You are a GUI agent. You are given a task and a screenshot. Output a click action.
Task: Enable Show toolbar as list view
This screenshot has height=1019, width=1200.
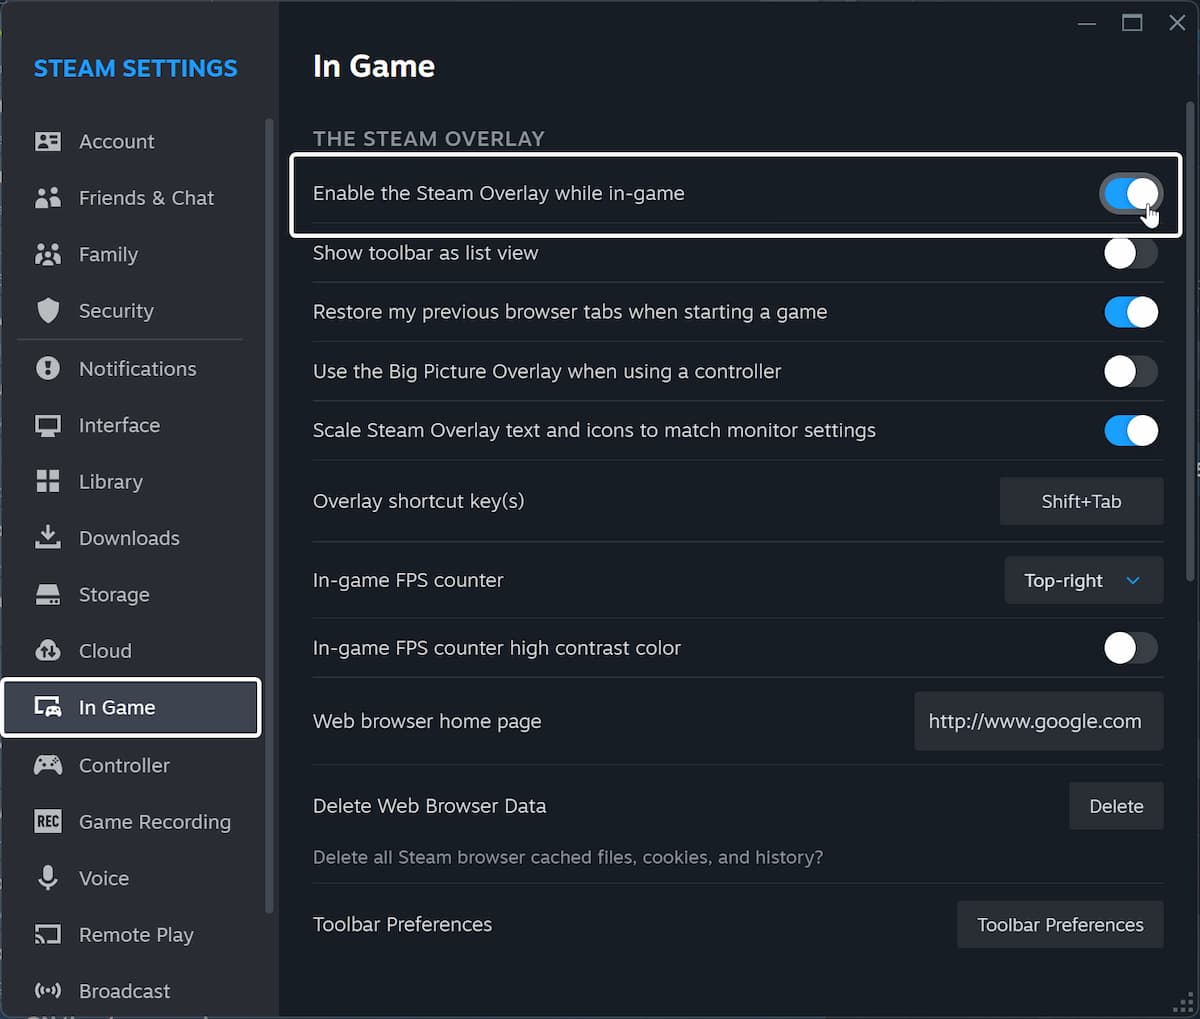(x=1130, y=253)
